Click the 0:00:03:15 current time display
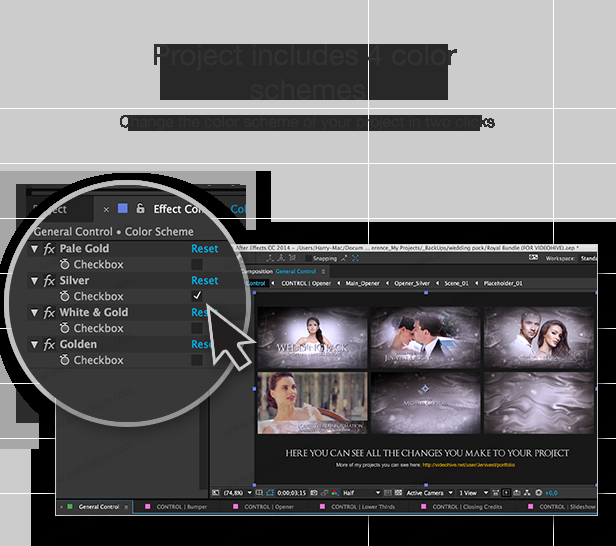This screenshot has width=616, height=546. (292, 493)
